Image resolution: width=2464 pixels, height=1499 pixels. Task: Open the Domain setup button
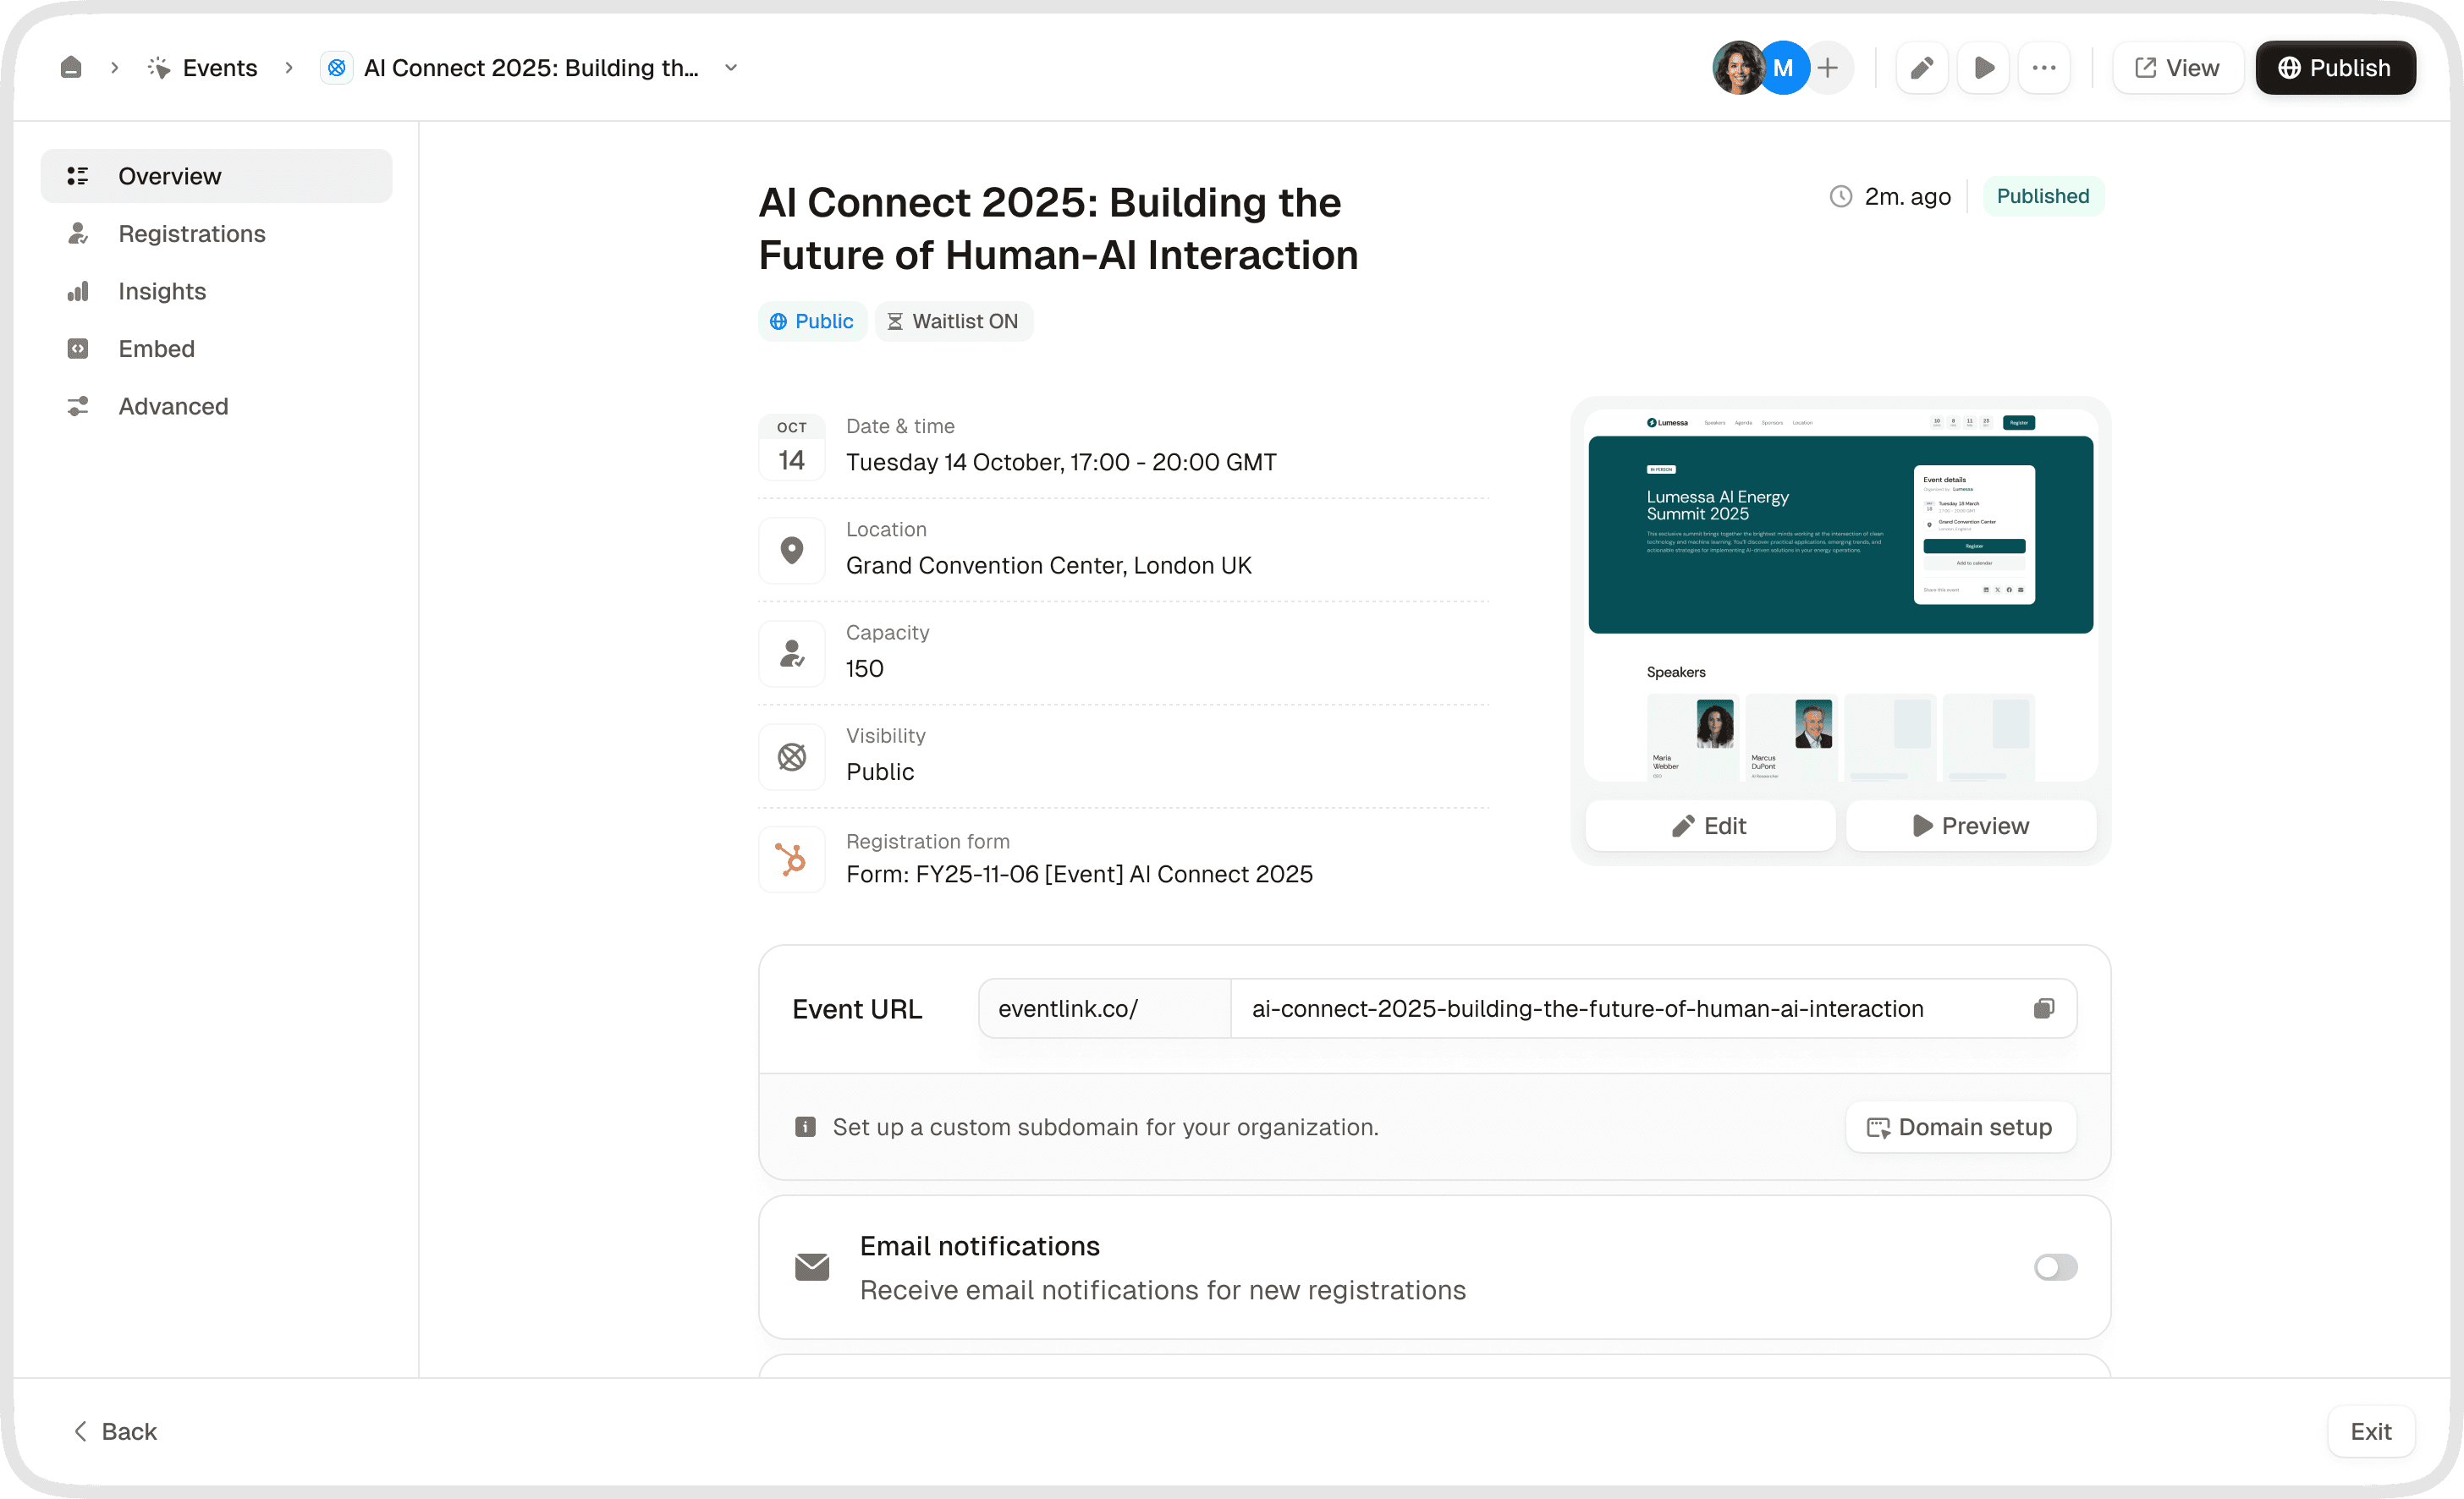coord(1960,1127)
